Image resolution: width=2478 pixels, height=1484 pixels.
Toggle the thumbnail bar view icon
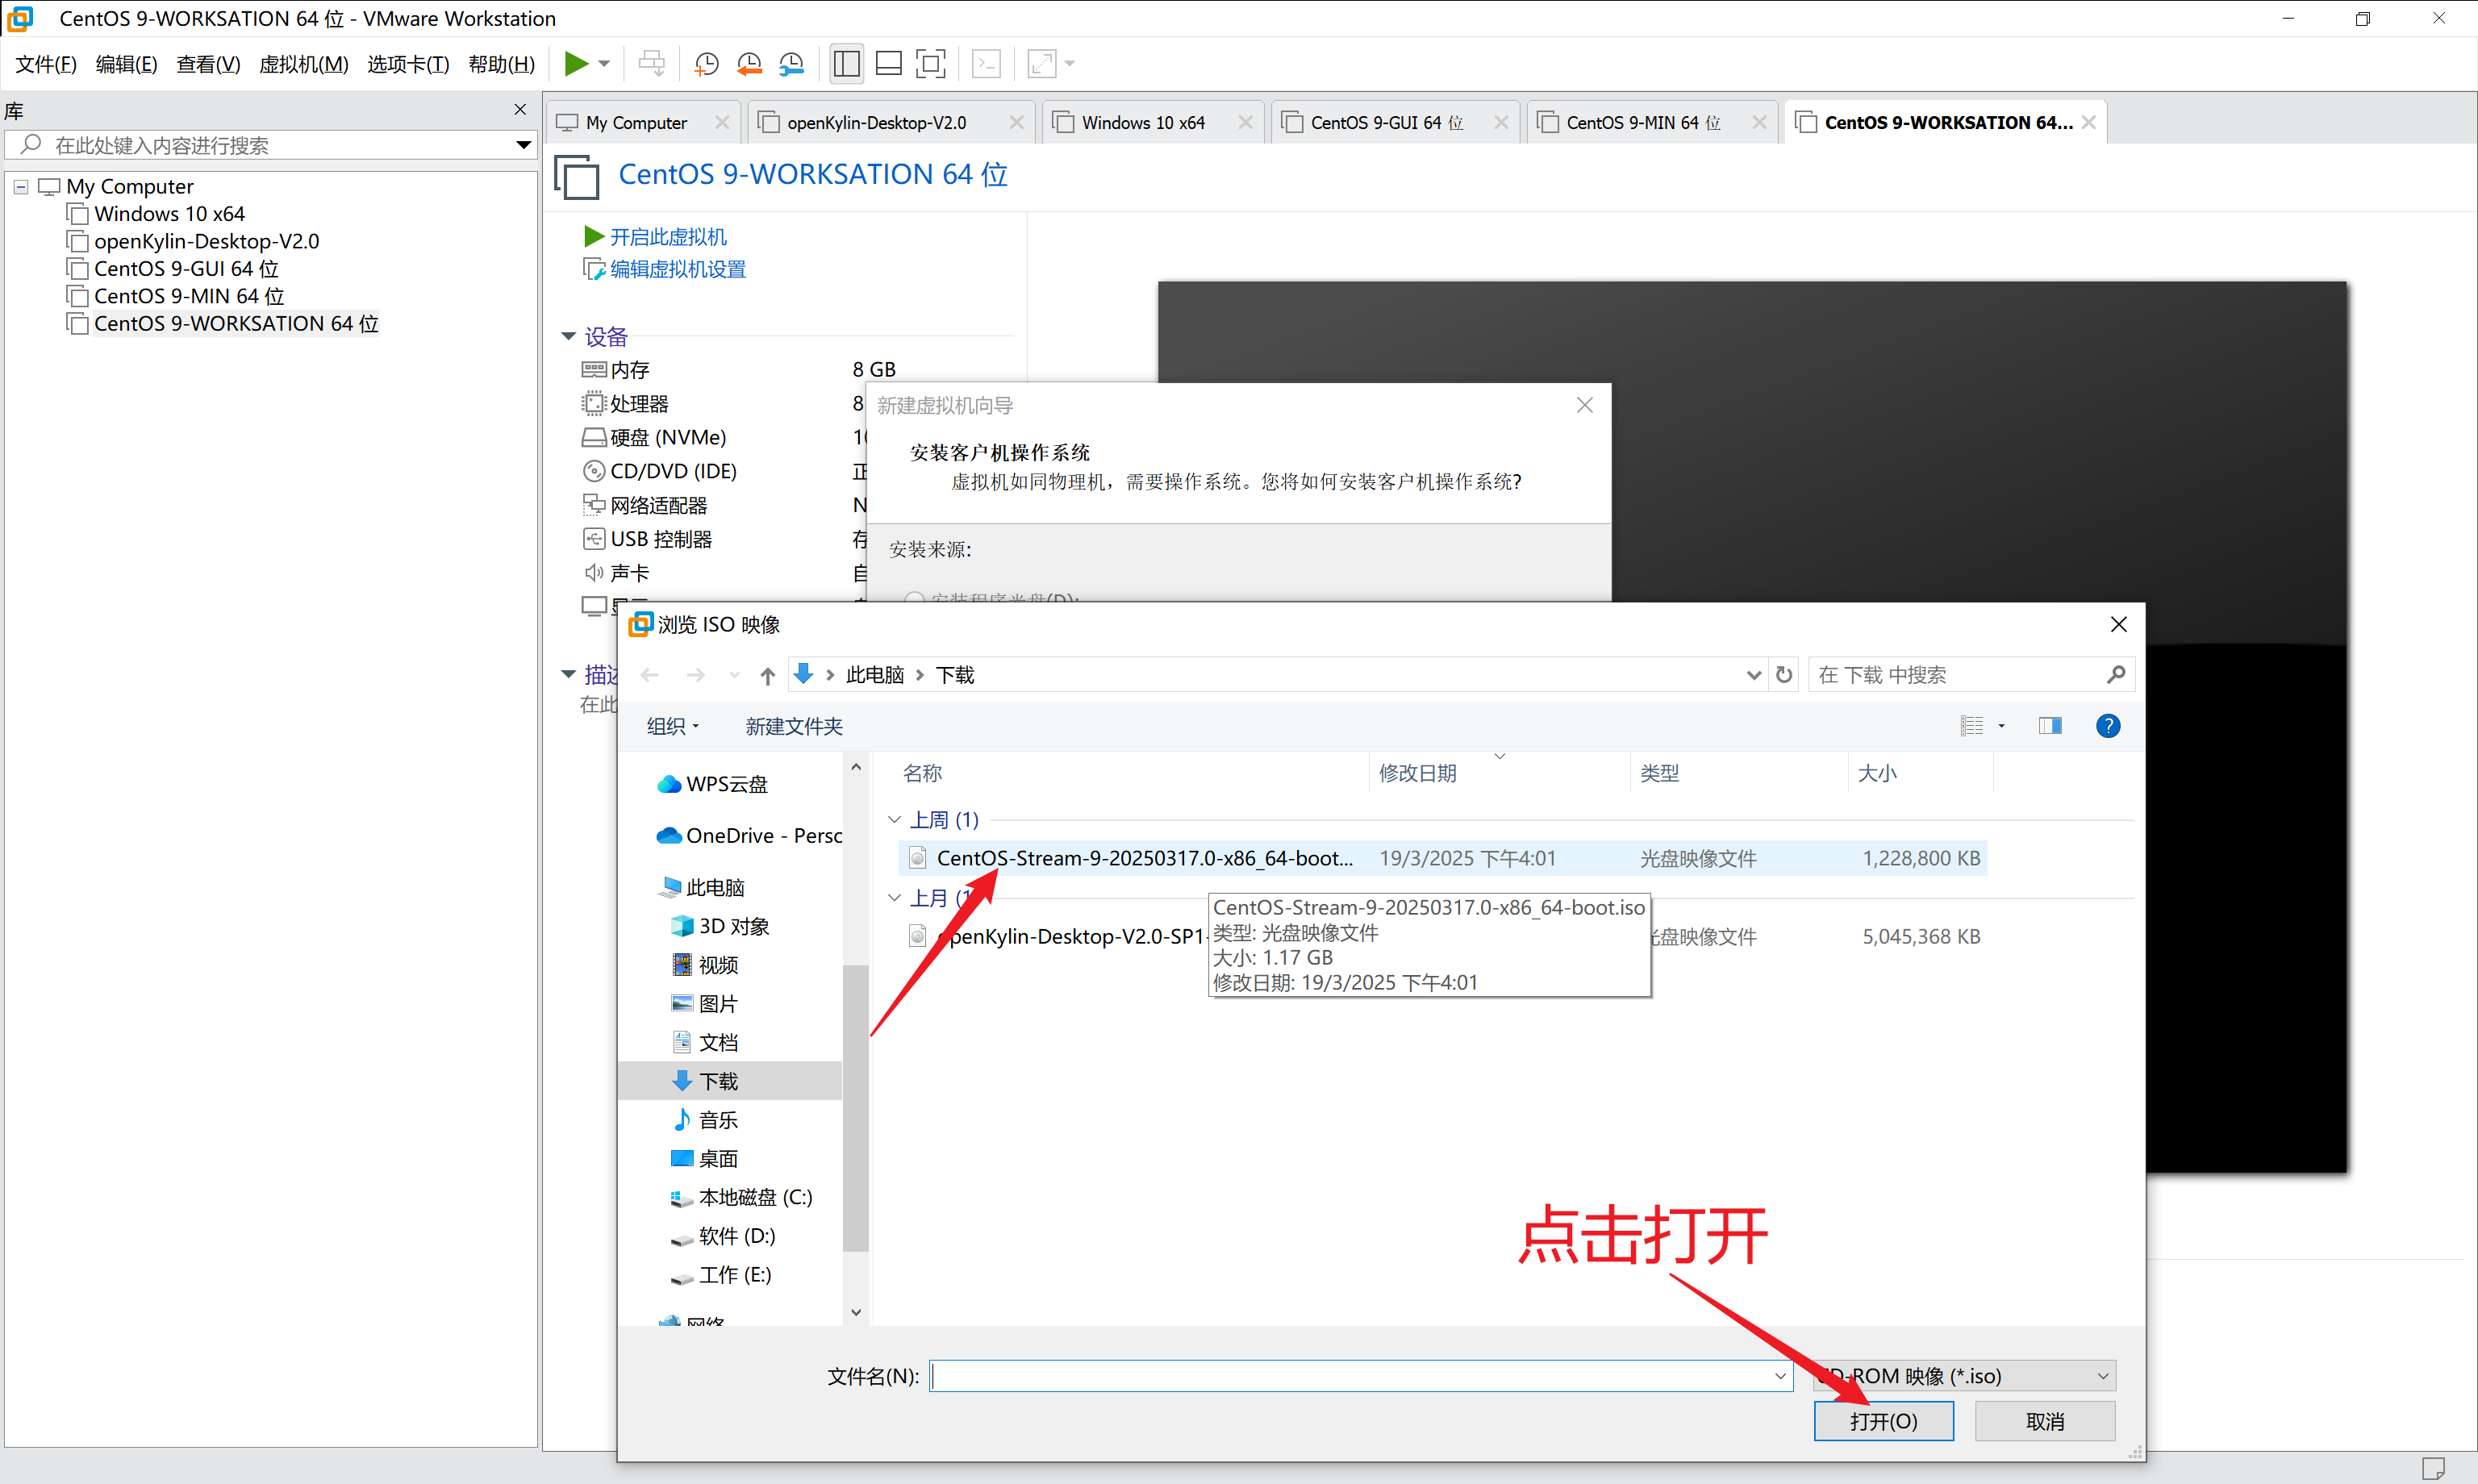point(888,64)
